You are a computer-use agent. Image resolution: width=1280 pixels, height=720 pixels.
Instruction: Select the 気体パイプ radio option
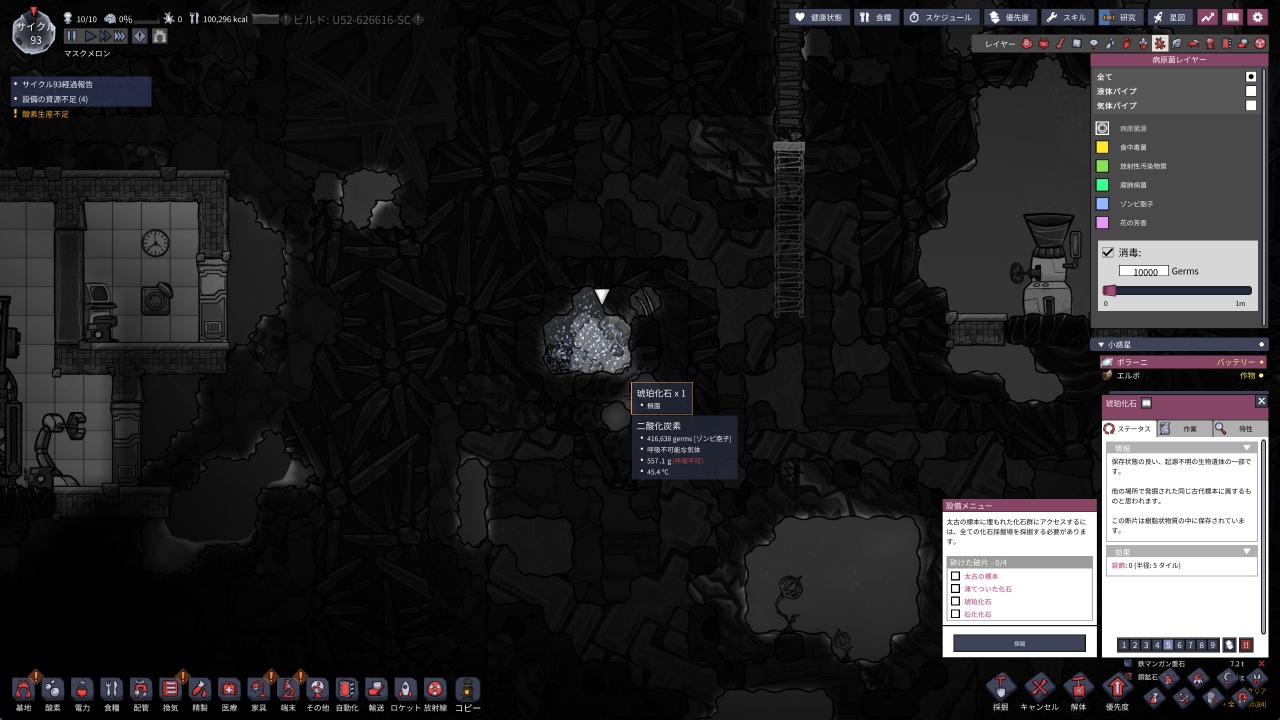(x=1250, y=105)
